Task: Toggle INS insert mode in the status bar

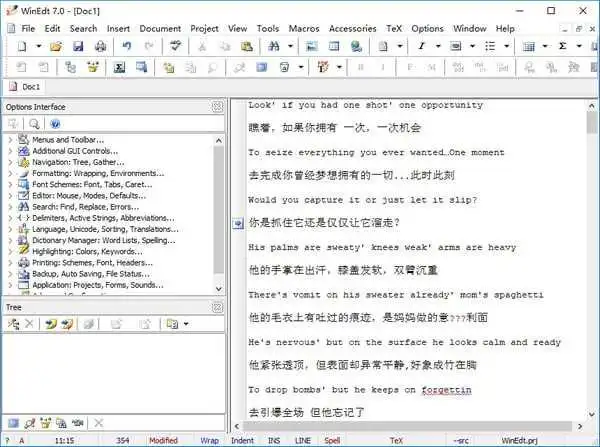Action: tap(274, 440)
